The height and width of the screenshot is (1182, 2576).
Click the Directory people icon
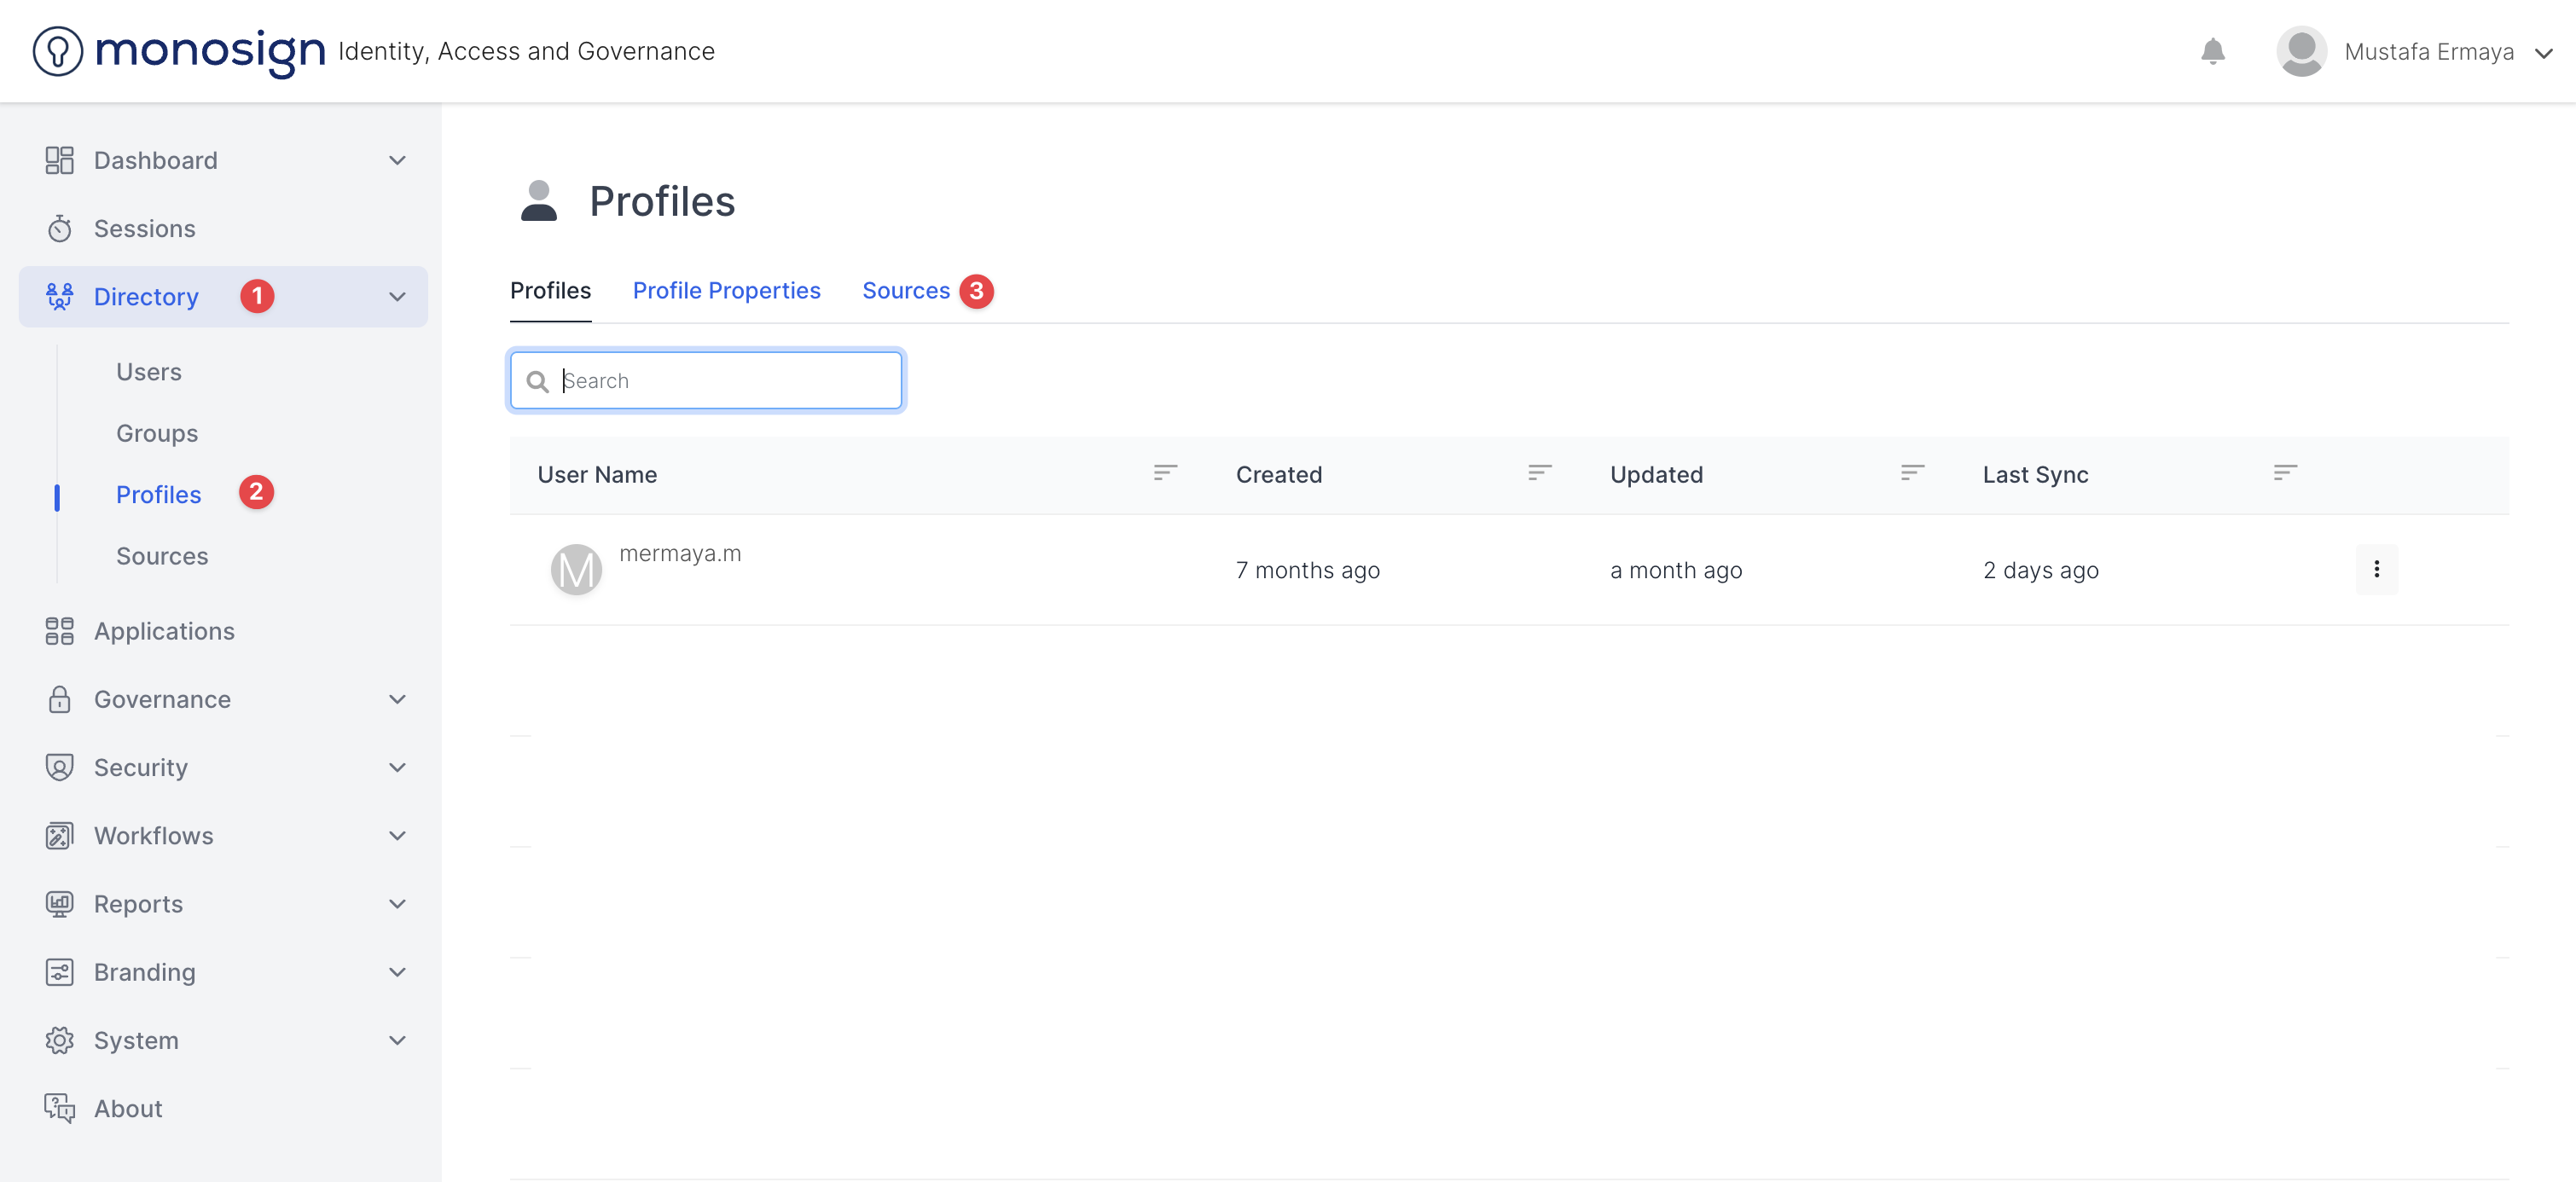coord(60,296)
